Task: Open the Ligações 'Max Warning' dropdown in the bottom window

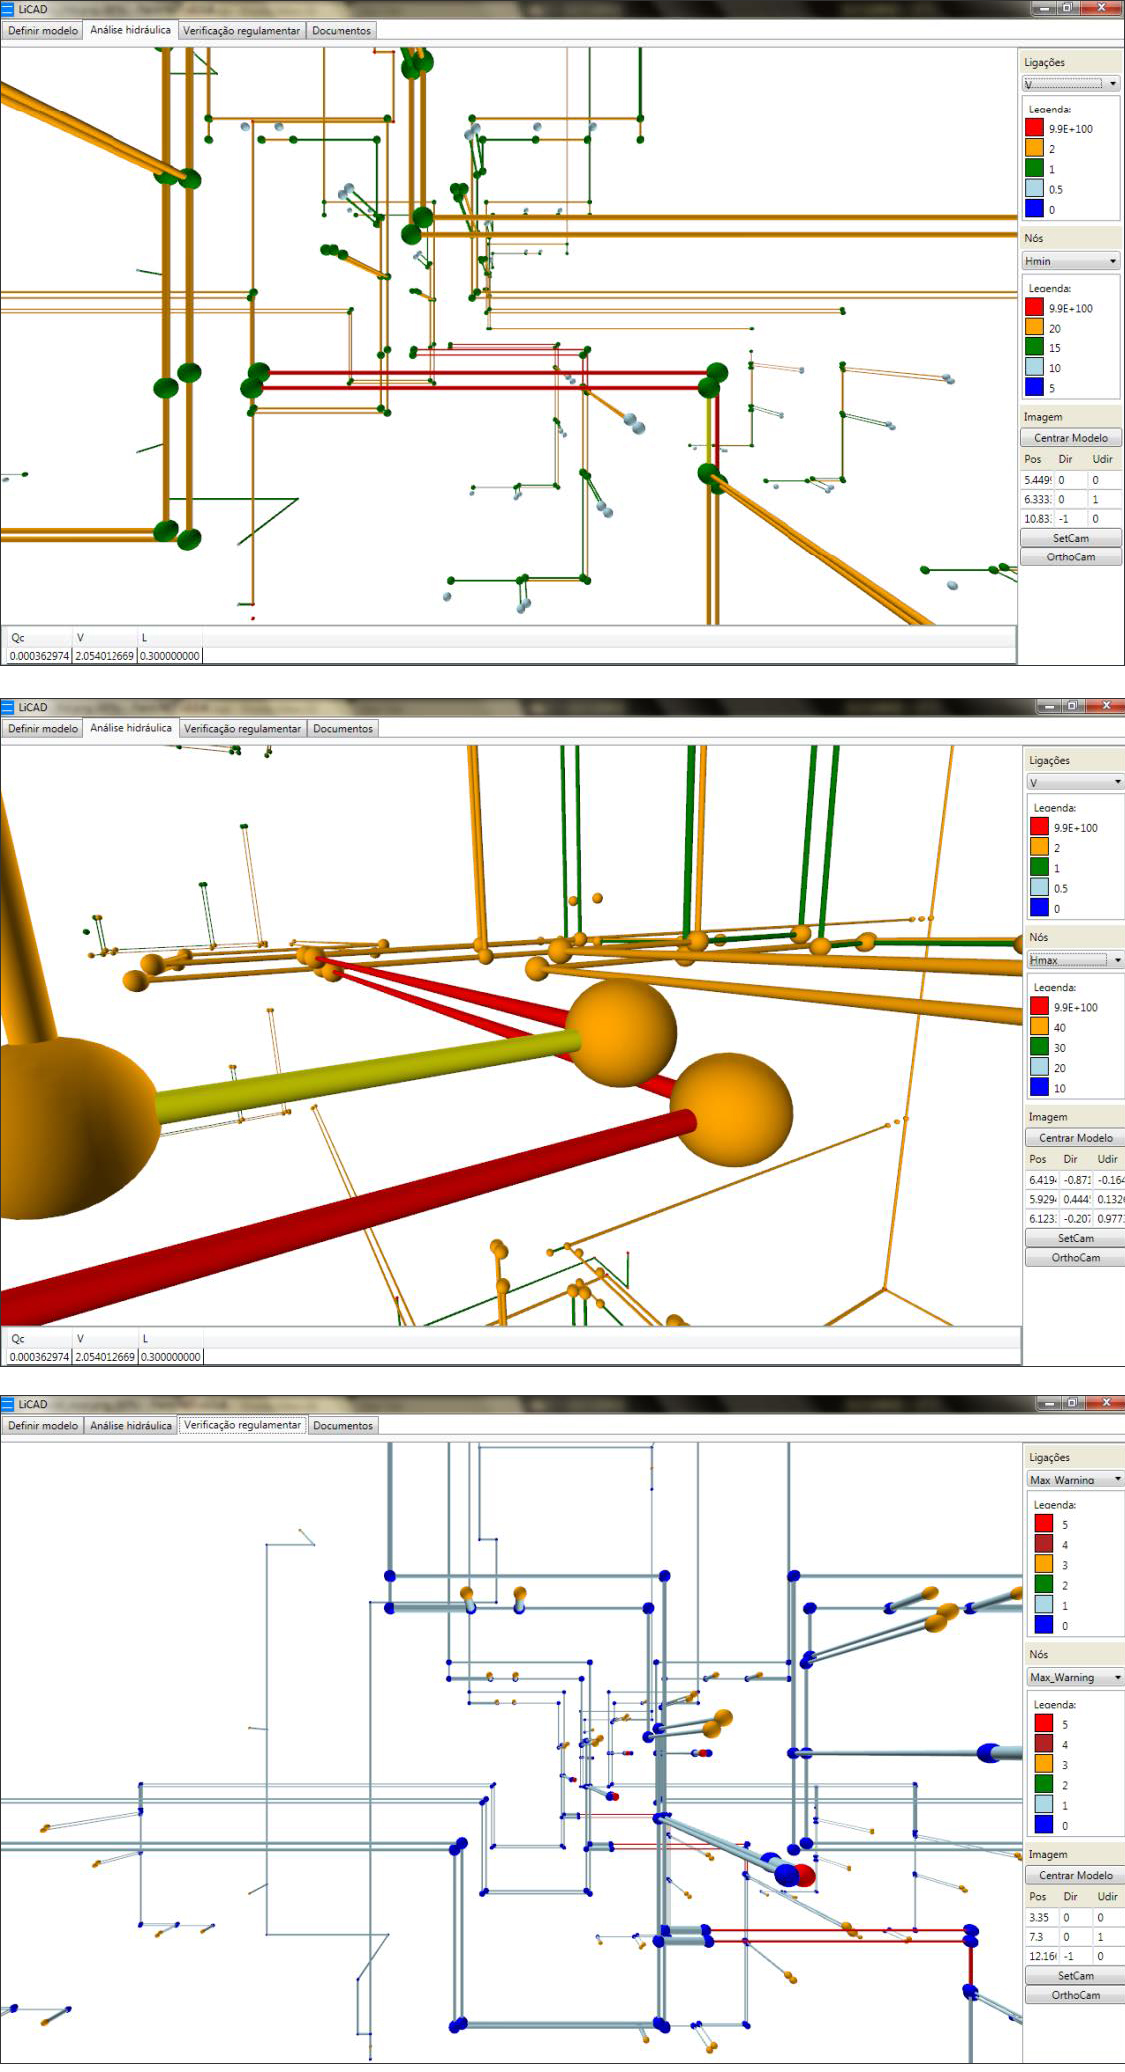Action: [1075, 1480]
